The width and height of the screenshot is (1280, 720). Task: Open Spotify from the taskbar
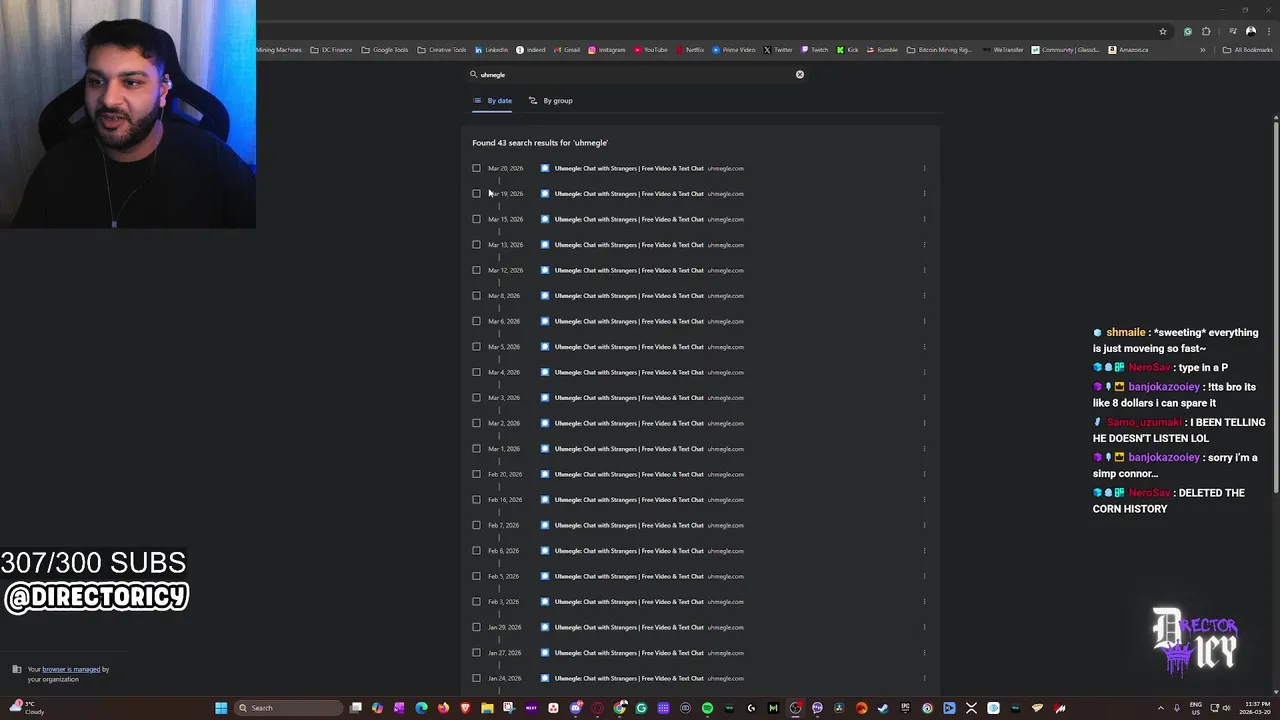707,708
